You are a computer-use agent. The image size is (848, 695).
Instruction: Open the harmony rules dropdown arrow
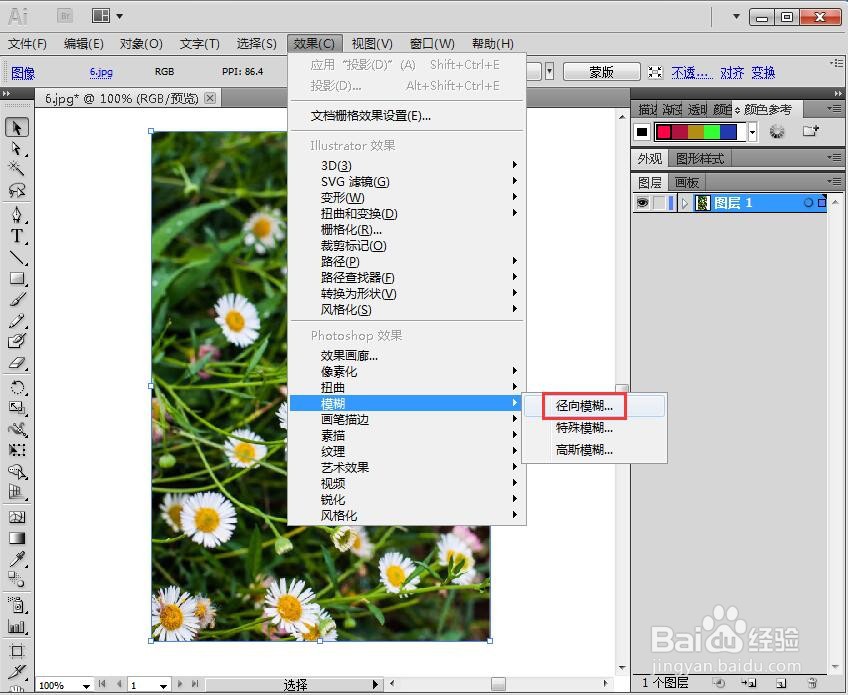[752, 131]
